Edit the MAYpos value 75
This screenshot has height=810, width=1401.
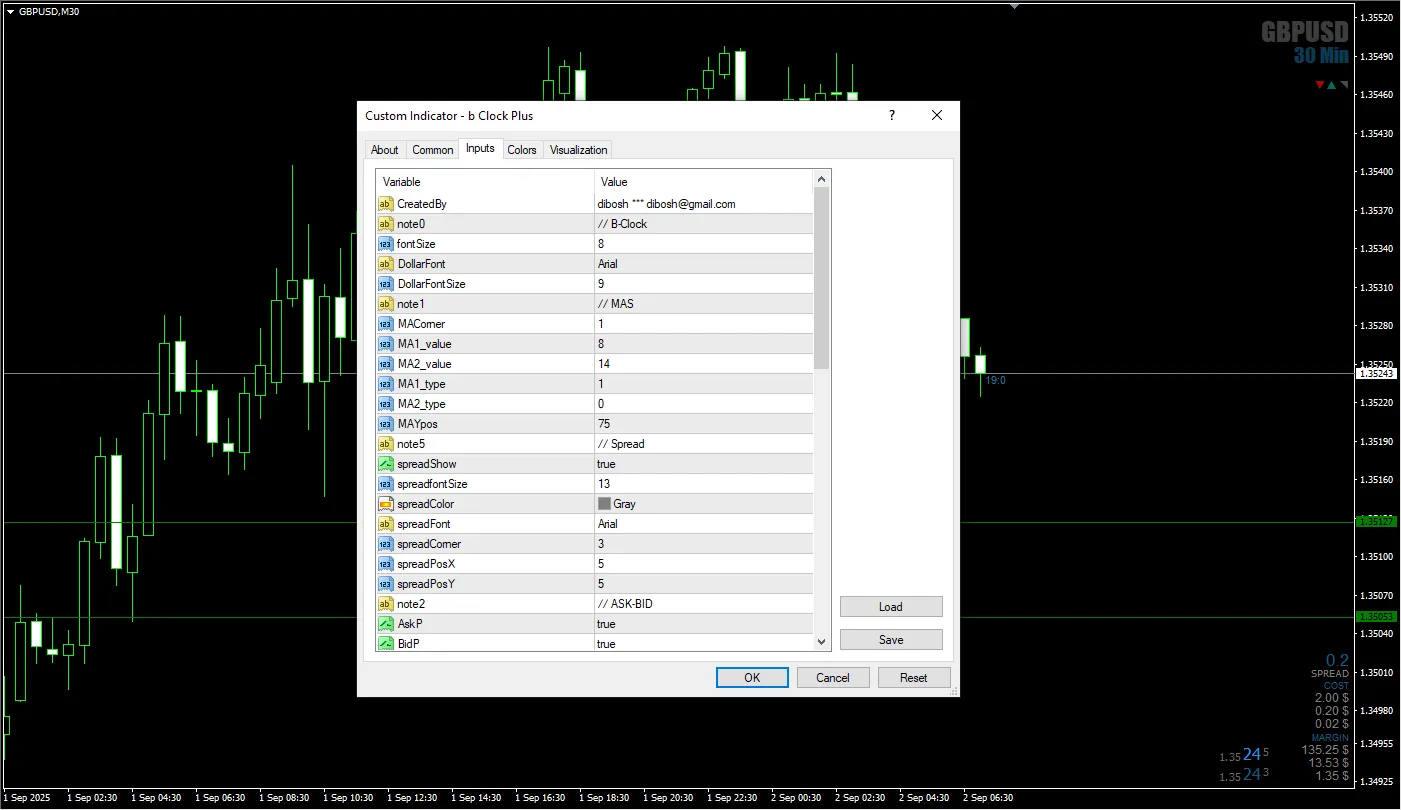pyautogui.click(x=604, y=424)
